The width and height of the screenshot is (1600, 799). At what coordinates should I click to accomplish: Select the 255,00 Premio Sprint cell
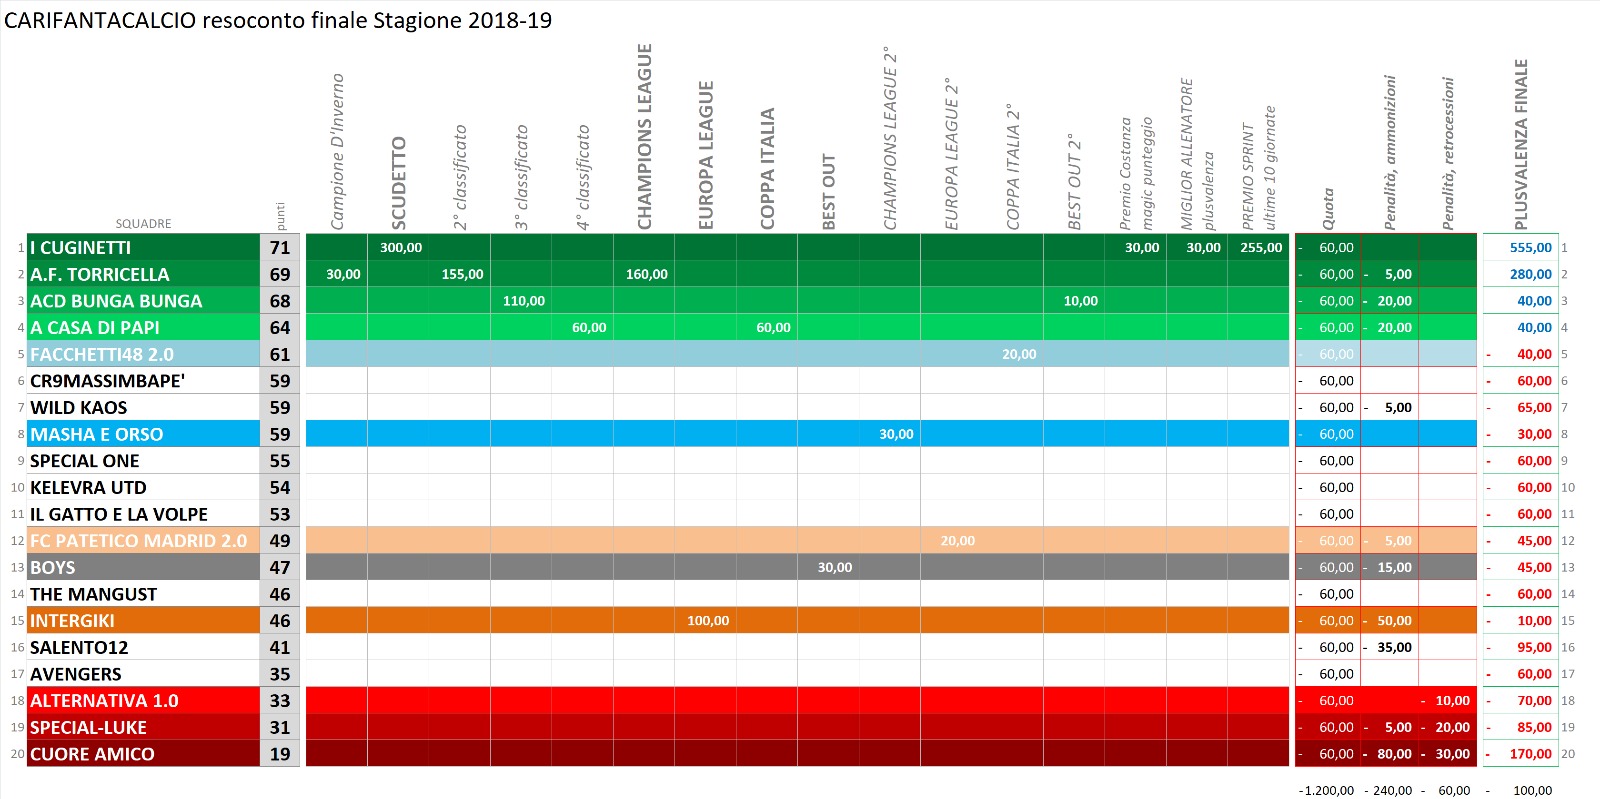[x=1260, y=247]
